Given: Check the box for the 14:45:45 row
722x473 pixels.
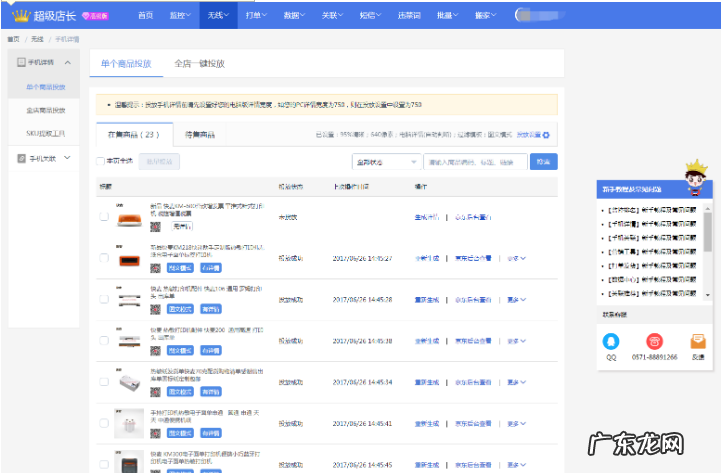Looking at the screenshot, I should point(104,464).
